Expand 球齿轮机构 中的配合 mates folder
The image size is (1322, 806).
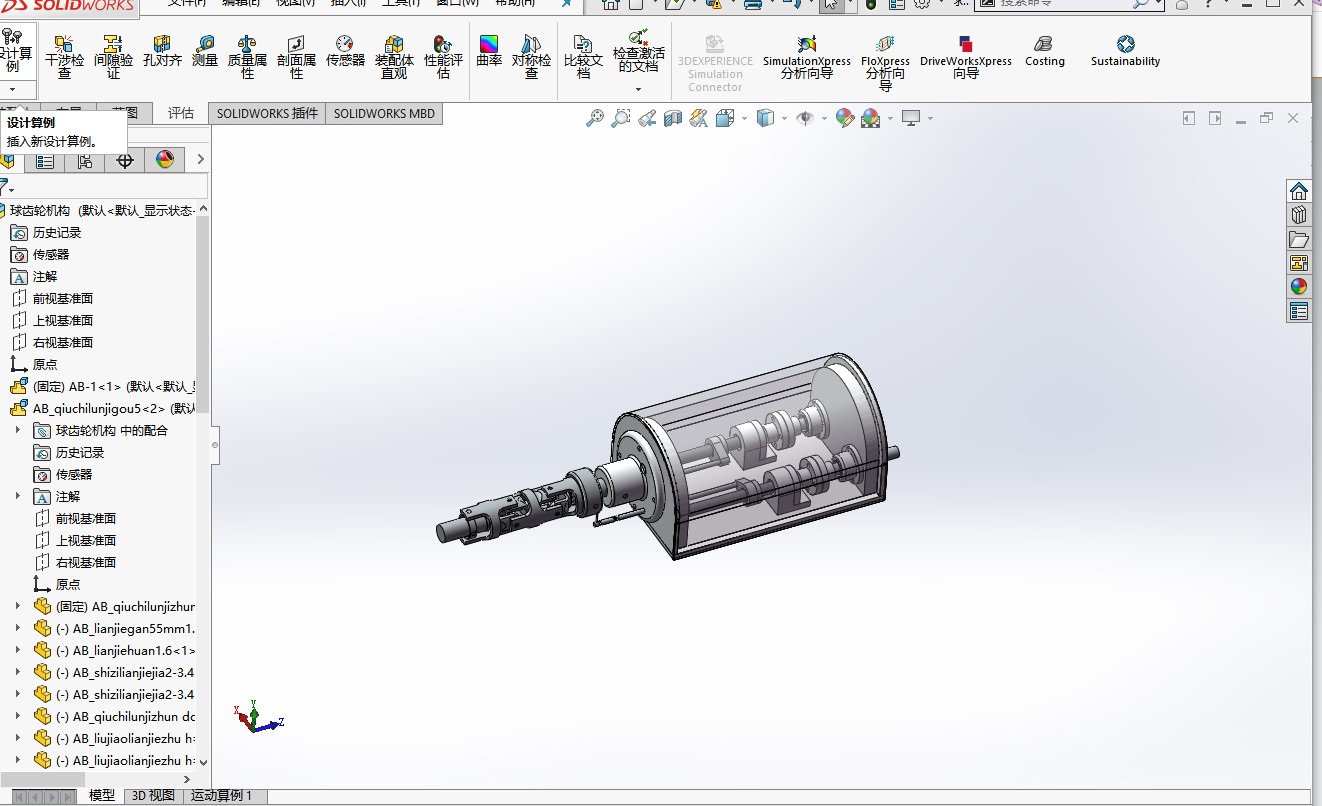pyautogui.click(x=17, y=430)
